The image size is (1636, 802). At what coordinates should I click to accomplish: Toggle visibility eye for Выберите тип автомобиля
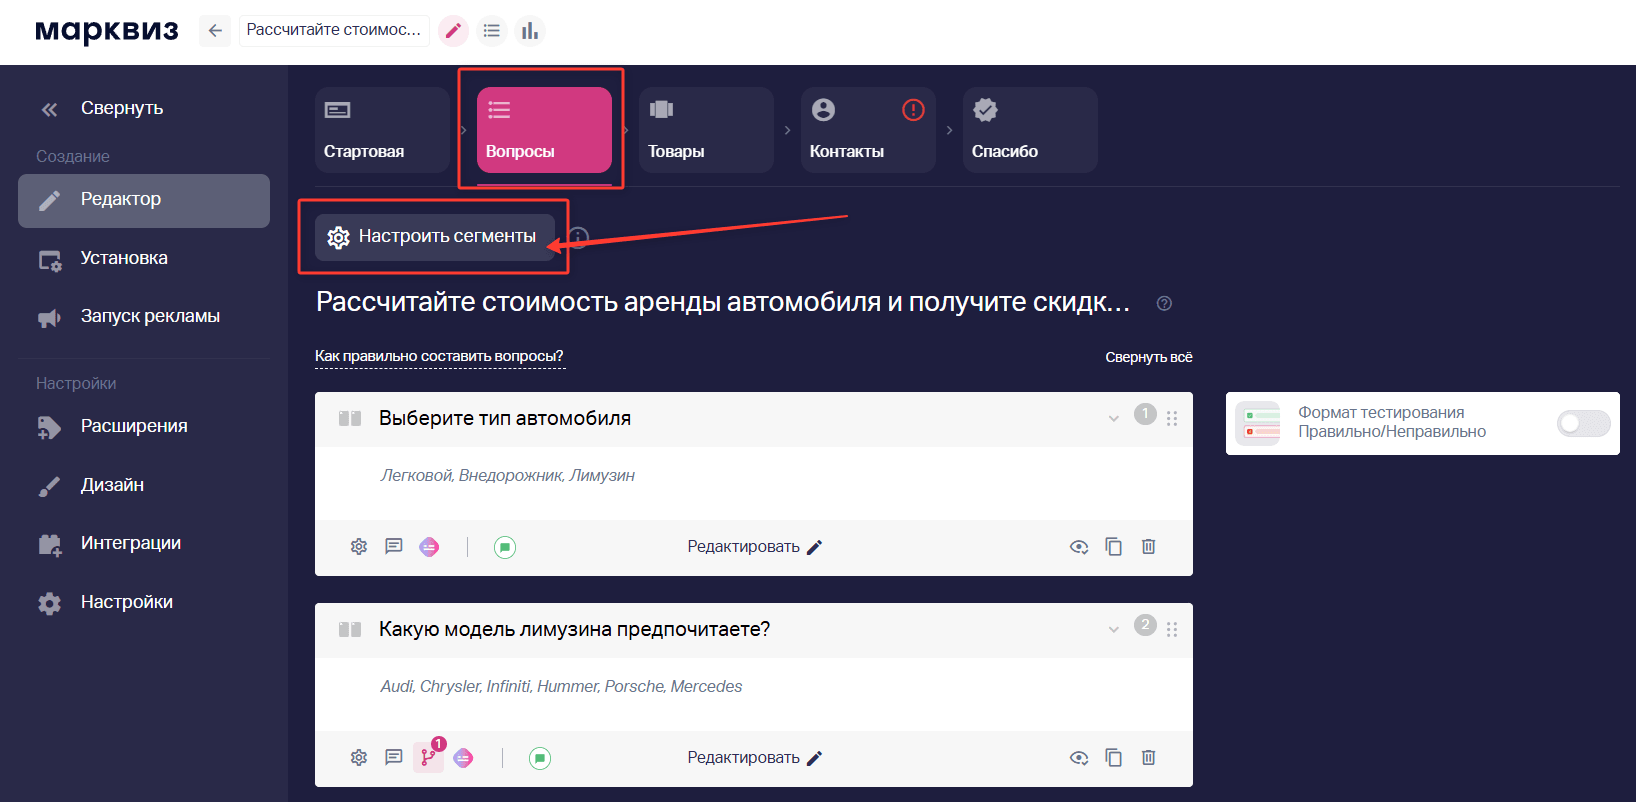(1079, 547)
